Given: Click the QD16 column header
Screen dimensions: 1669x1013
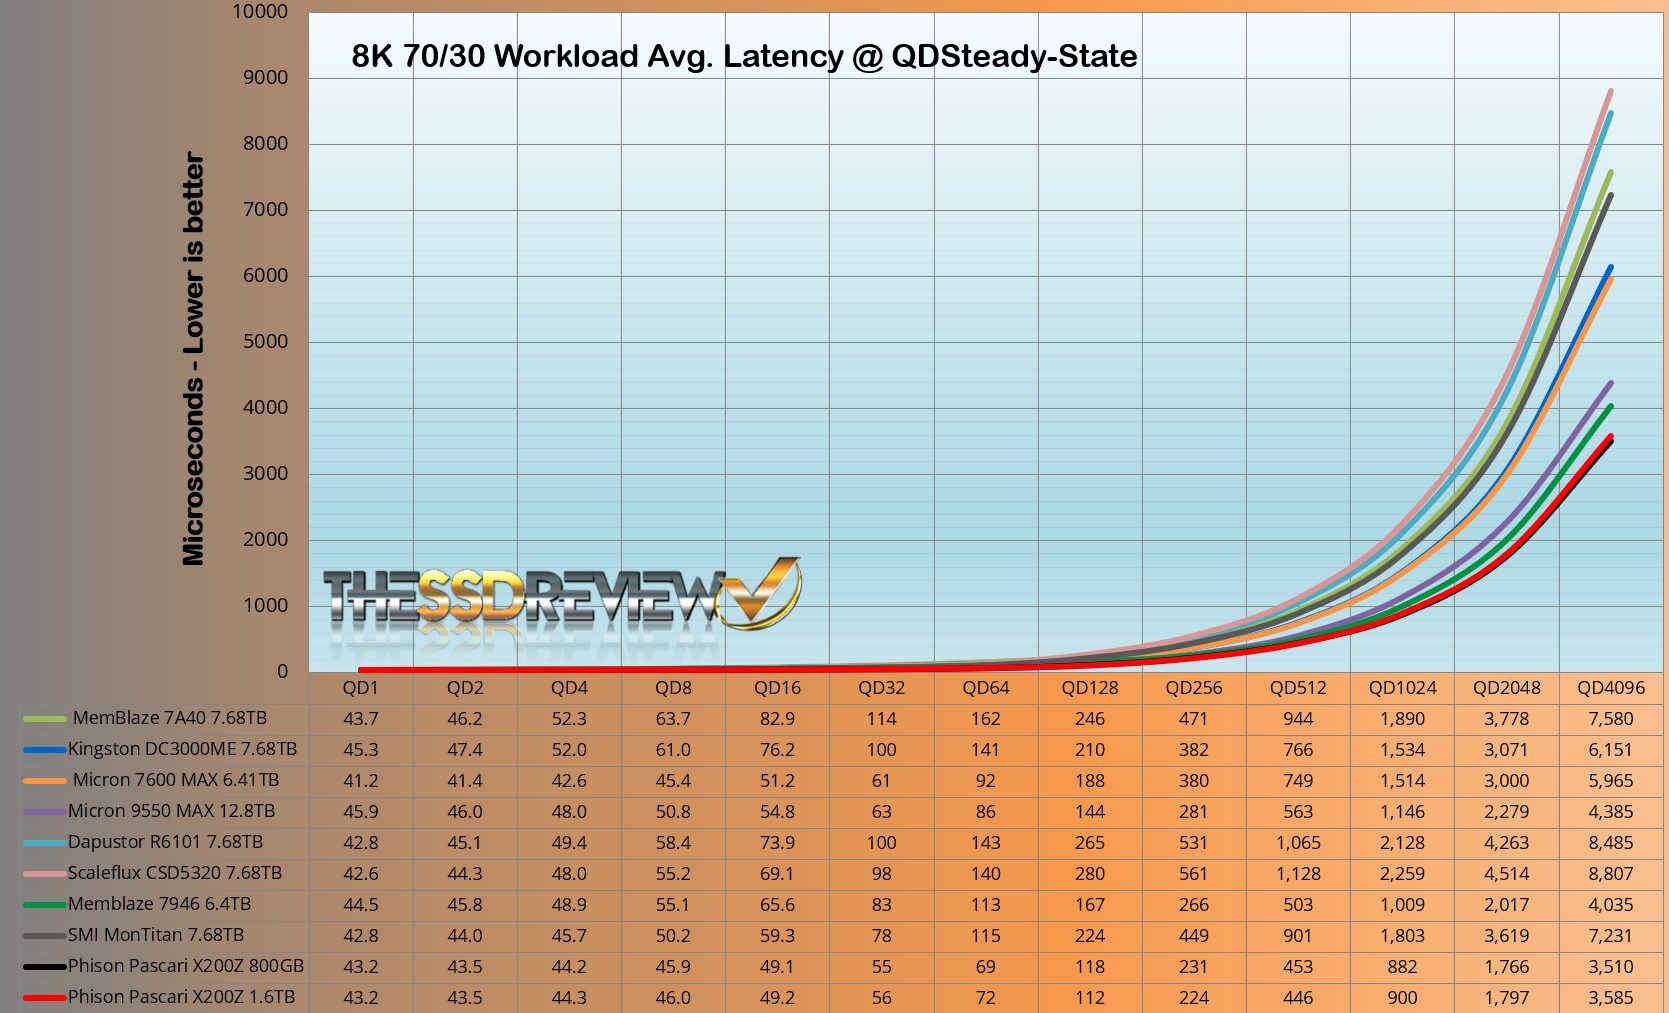Looking at the screenshot, I should coord(777,688).
